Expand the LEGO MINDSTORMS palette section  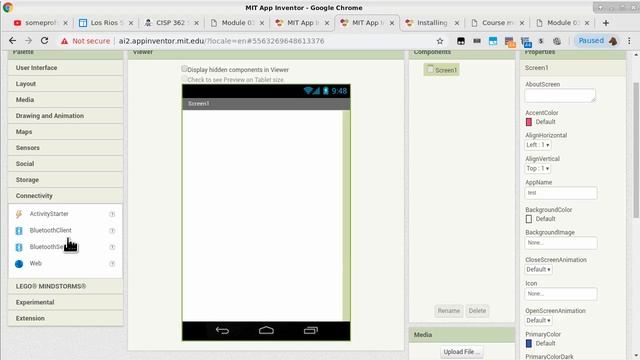tap(65, 287)
